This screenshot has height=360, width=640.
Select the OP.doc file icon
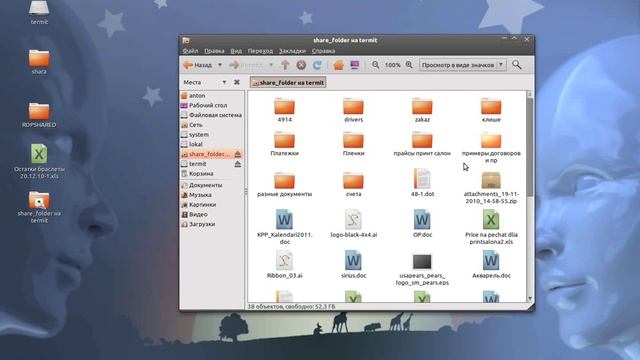coord(422,220)
